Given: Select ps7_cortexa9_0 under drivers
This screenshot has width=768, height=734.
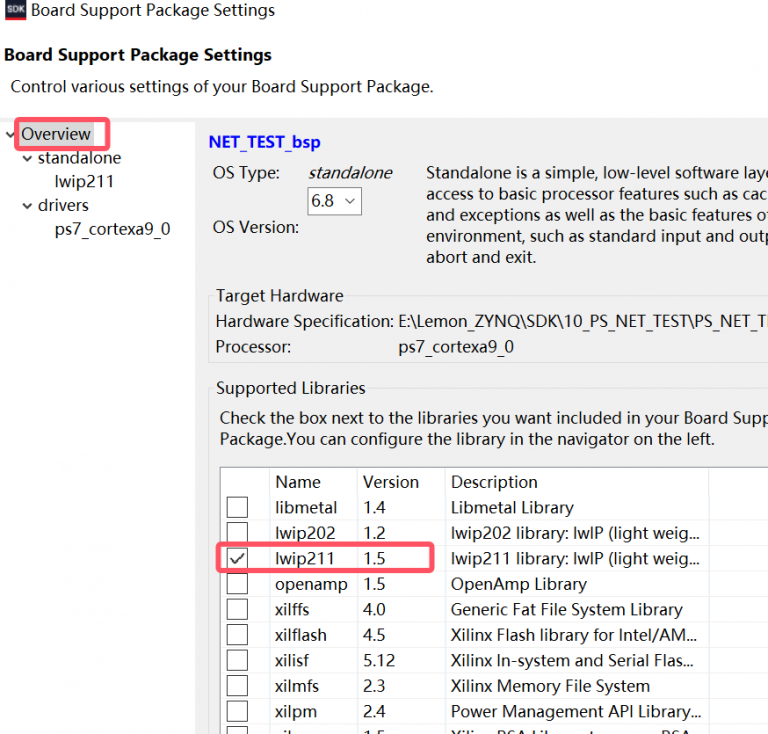Looking at the screenshot, I should [x=112, y=229].
